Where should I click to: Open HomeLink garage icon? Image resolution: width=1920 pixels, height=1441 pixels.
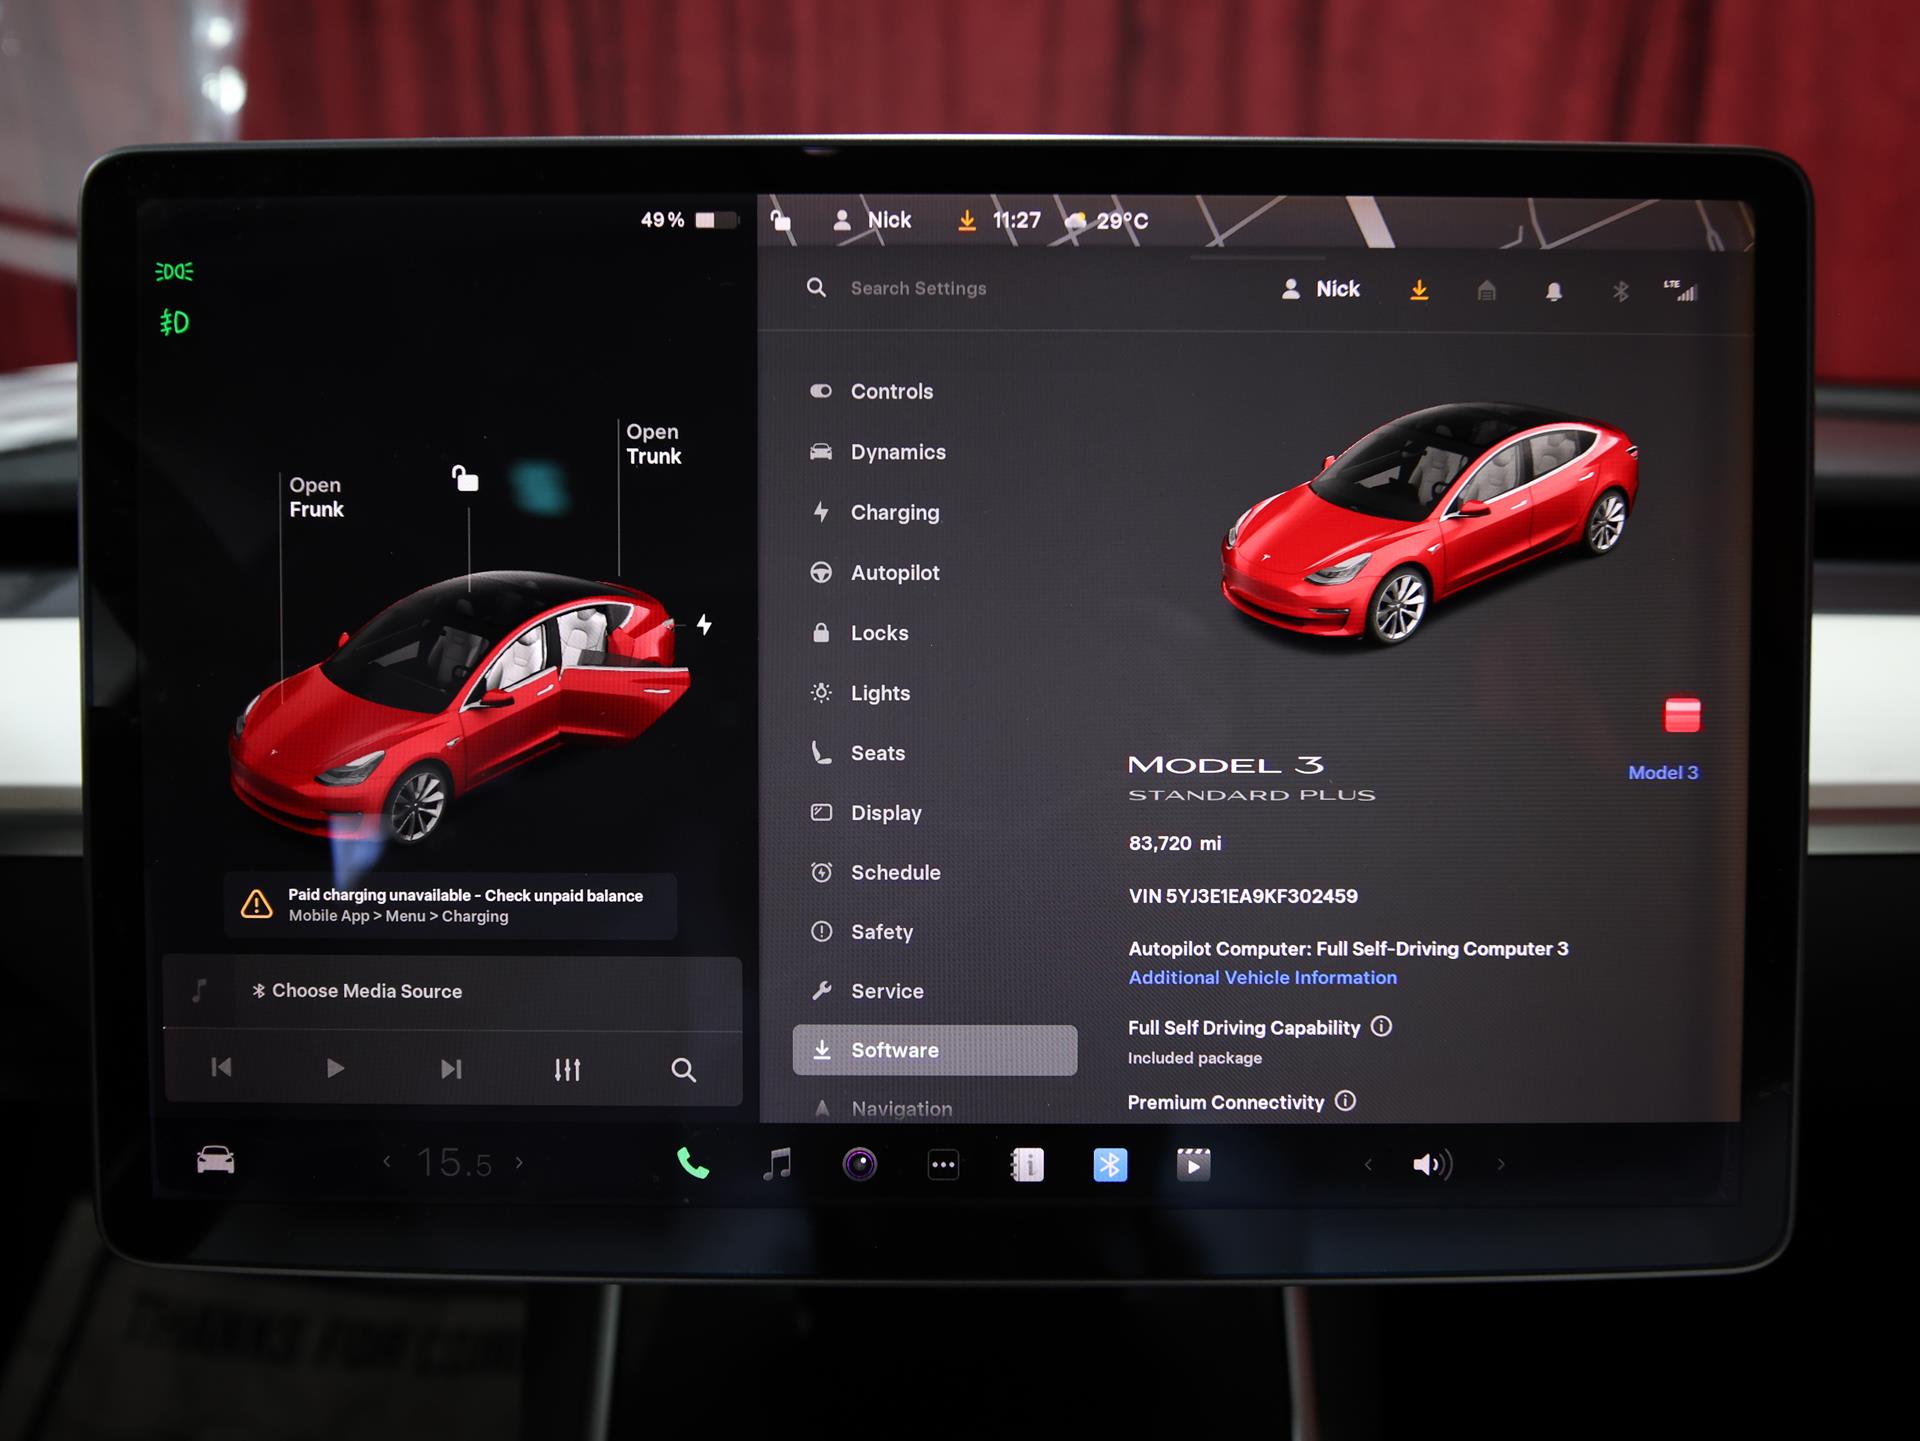tap(1486, 291)
